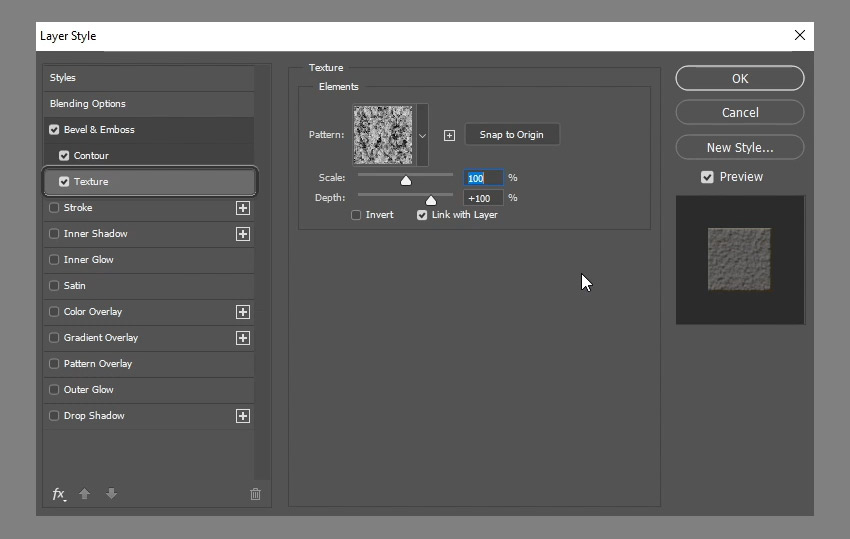Image resolution: width=850 pixels, height=539 pixels.
Task: Click the Scale percentage input field
Action: pyautogui.click(x=483, y=178)
